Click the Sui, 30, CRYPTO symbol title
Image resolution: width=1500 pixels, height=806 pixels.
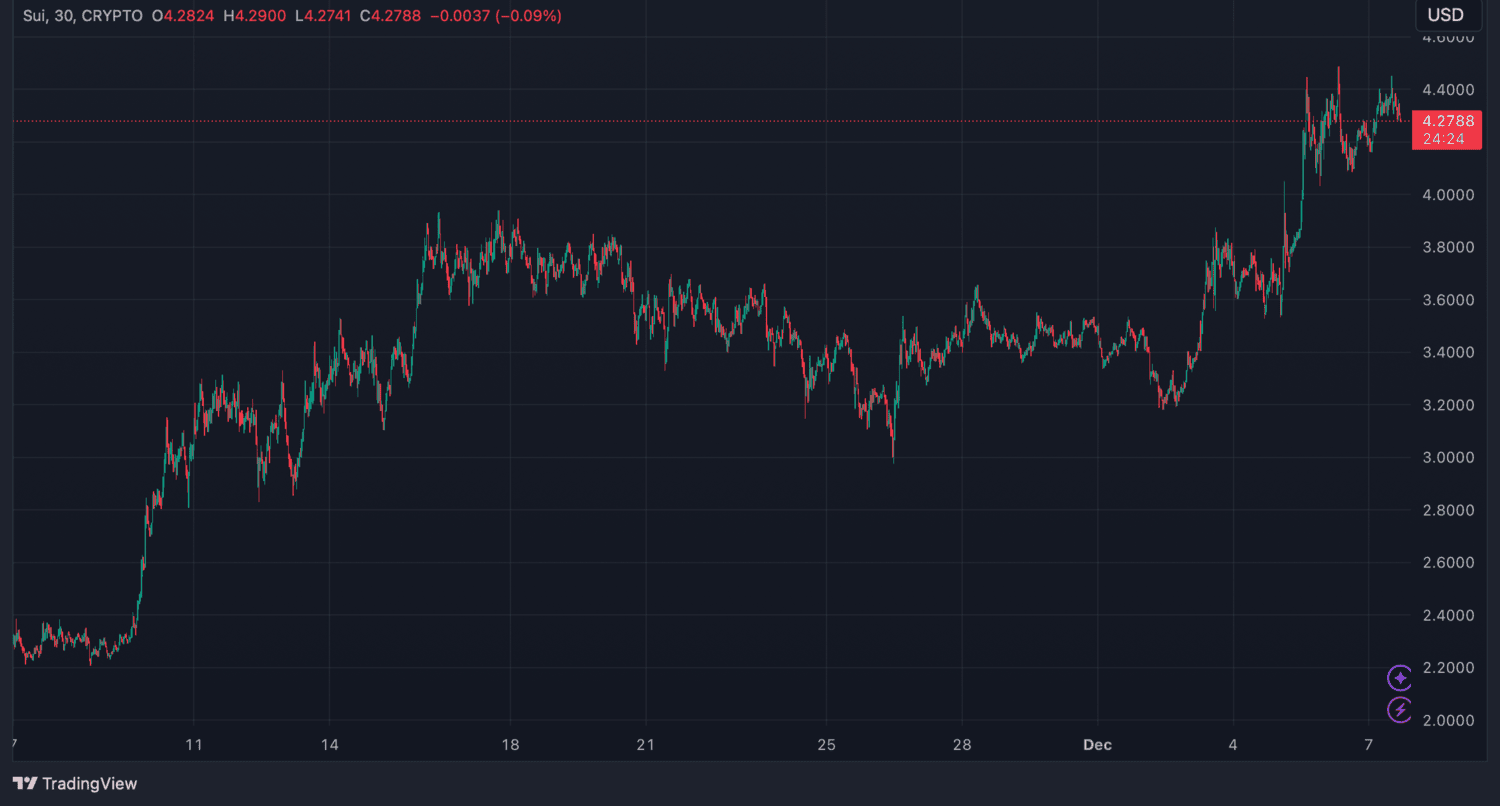(x=82, y=16)
